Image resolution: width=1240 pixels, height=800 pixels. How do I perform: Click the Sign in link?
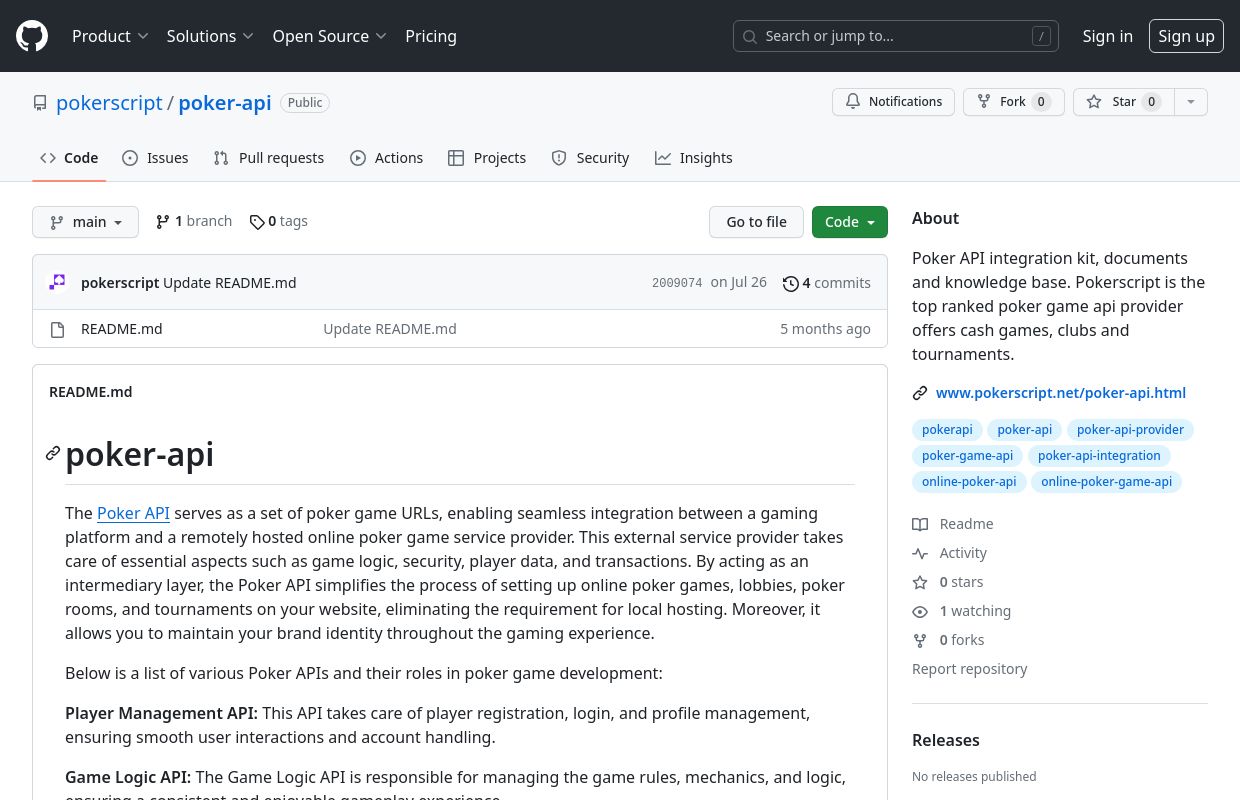pyautogui.click(x=1108, y=36)
